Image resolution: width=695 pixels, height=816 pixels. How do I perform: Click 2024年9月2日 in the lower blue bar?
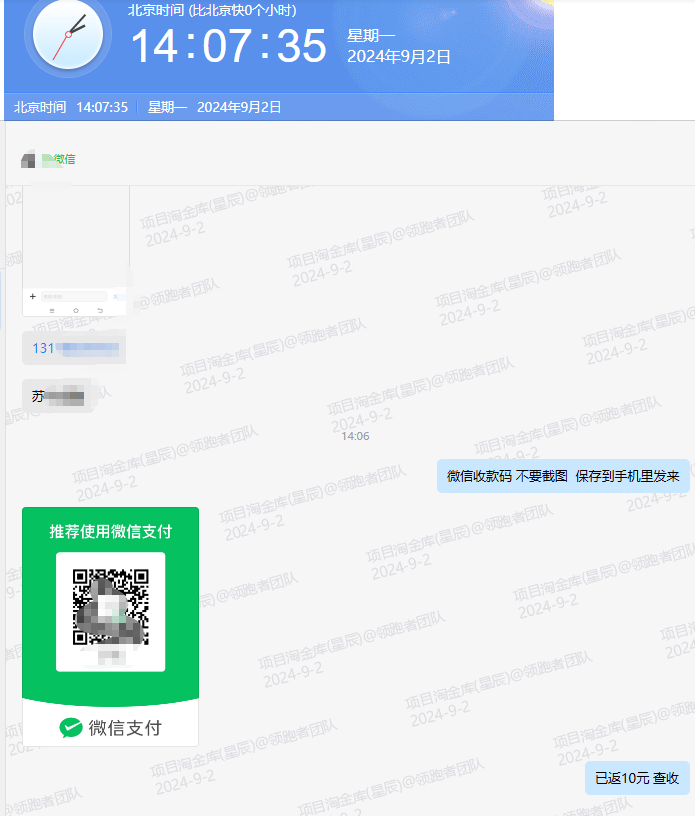(239, 107)
